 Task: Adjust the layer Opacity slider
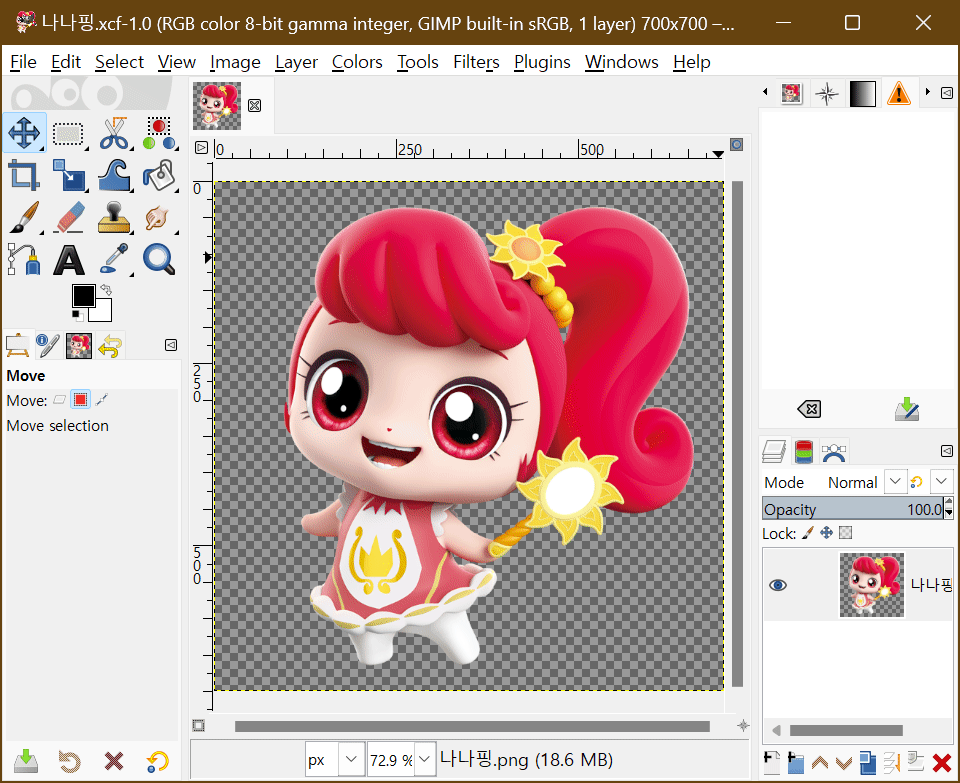[853, 509]
